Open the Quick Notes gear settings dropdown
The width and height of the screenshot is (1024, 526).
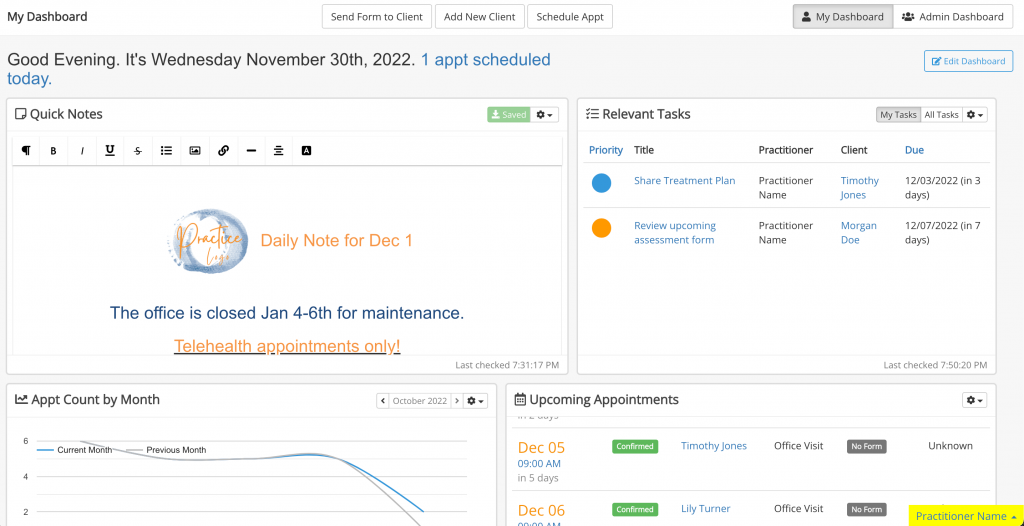tap(545, 114)
